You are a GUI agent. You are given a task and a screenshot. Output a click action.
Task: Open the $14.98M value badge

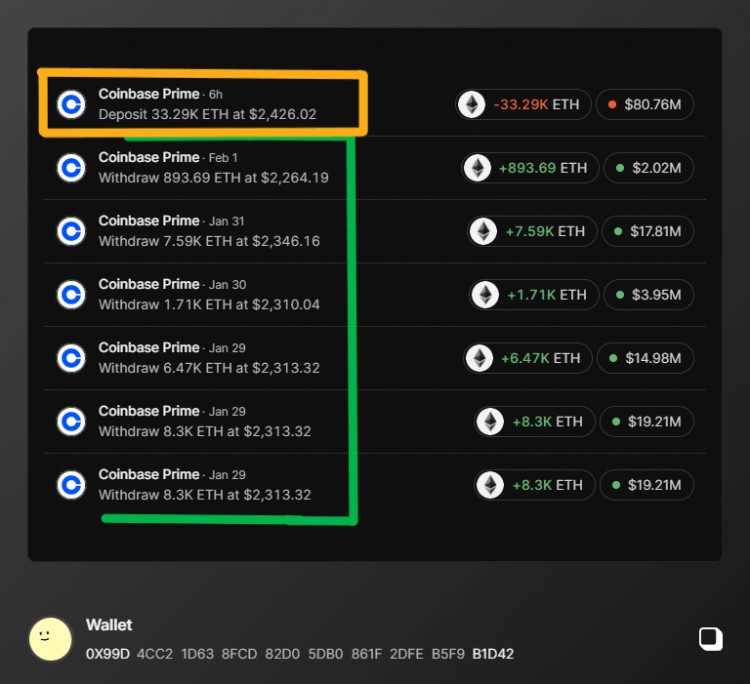(x=645, y=358)
